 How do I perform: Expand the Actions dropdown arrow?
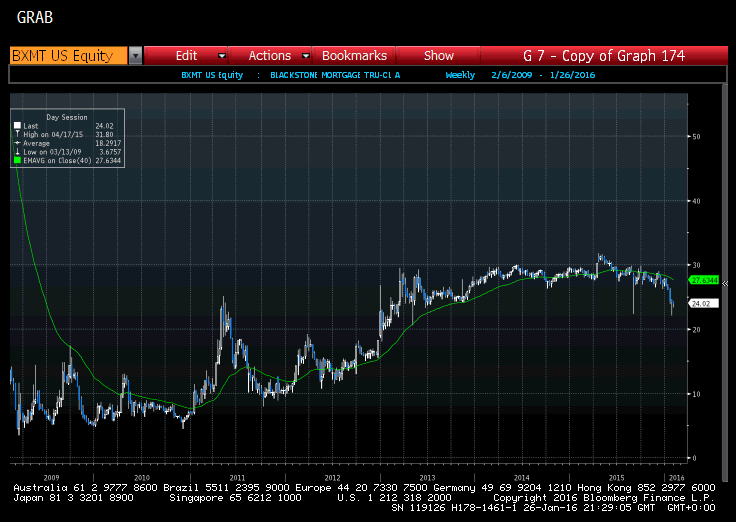point(306,56)
